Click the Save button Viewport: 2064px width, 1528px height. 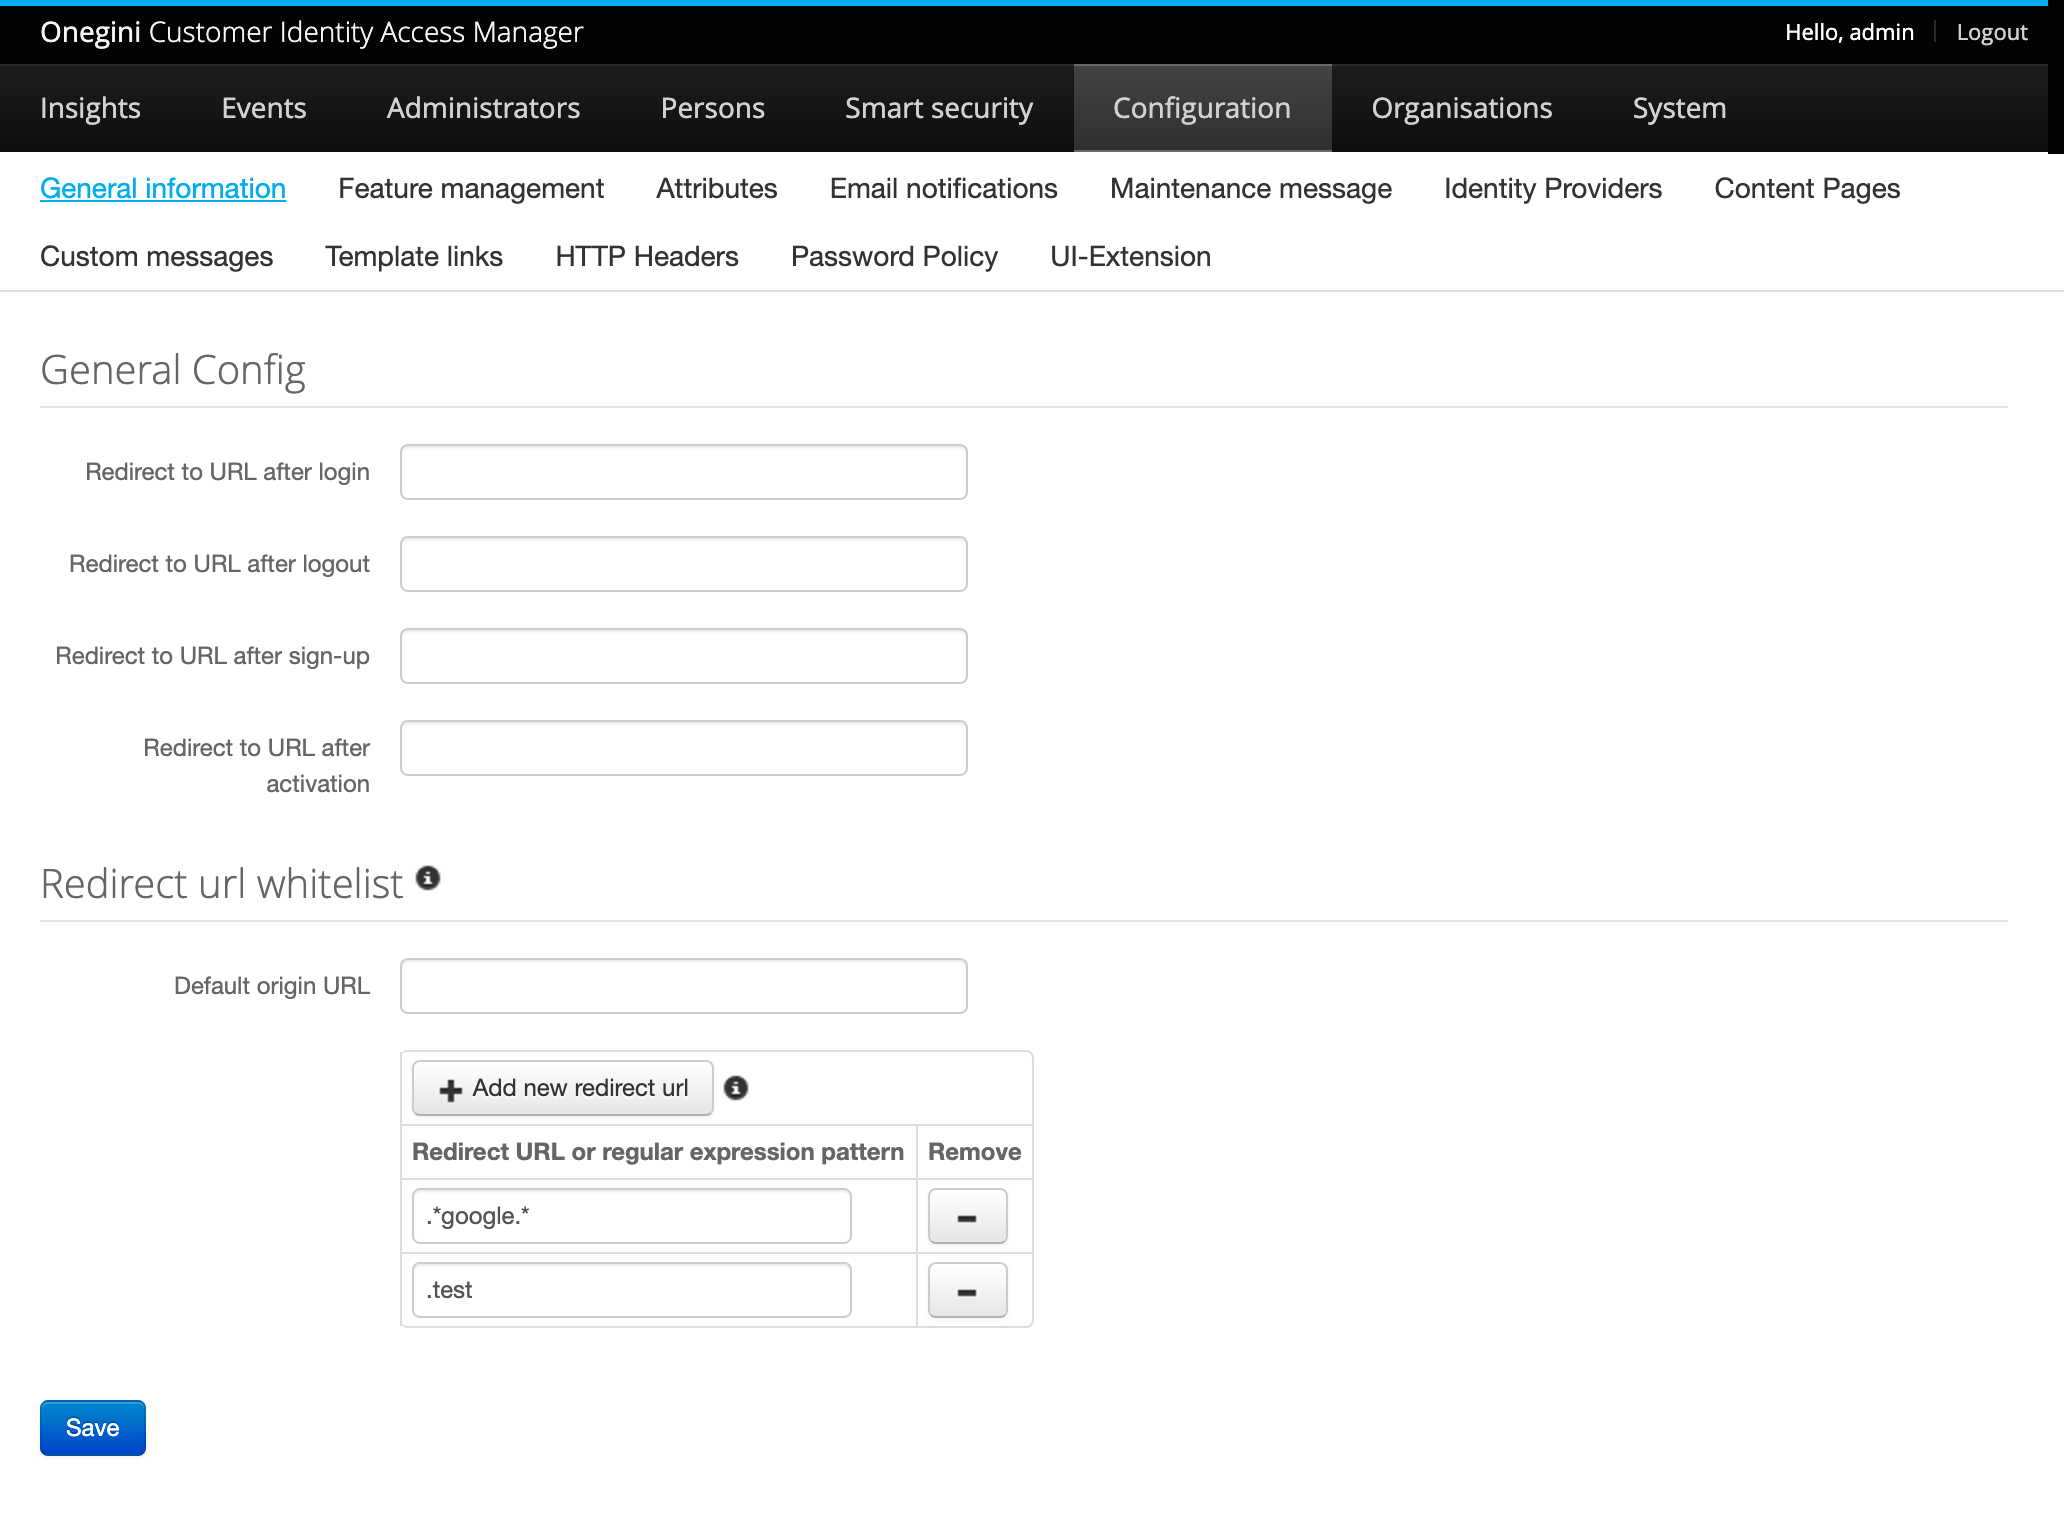(93, 1427)
